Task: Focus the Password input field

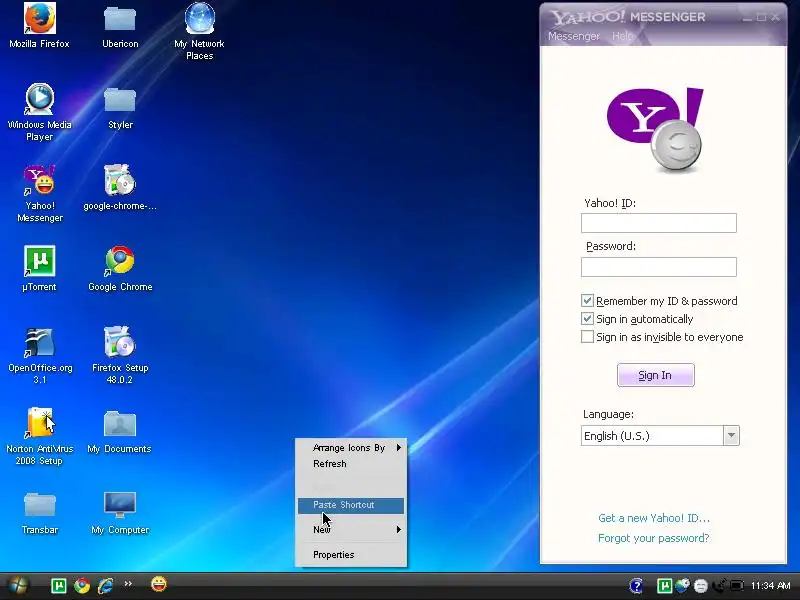Action: (659, 267)
